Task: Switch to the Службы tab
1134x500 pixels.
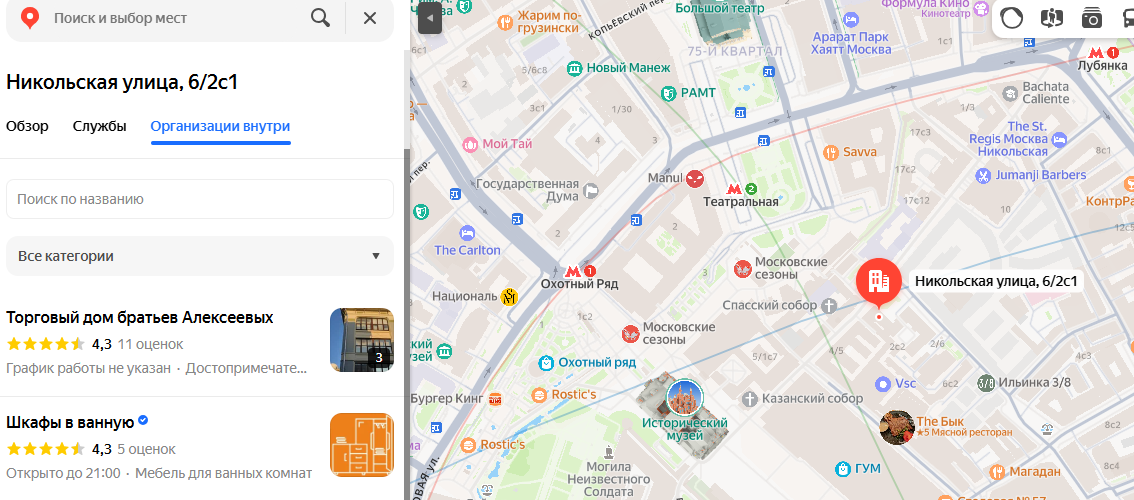Action: (99, 126)
